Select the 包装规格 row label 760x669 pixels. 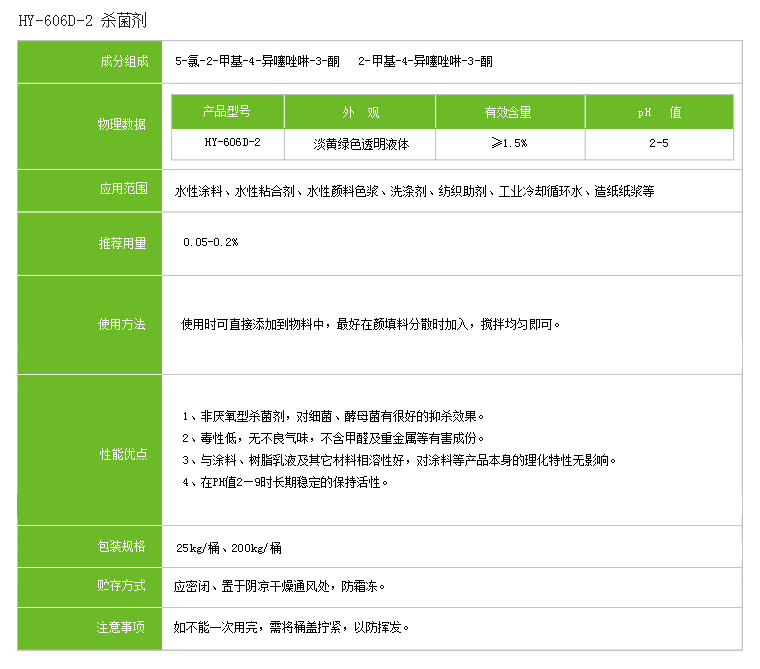pos(121,546)
